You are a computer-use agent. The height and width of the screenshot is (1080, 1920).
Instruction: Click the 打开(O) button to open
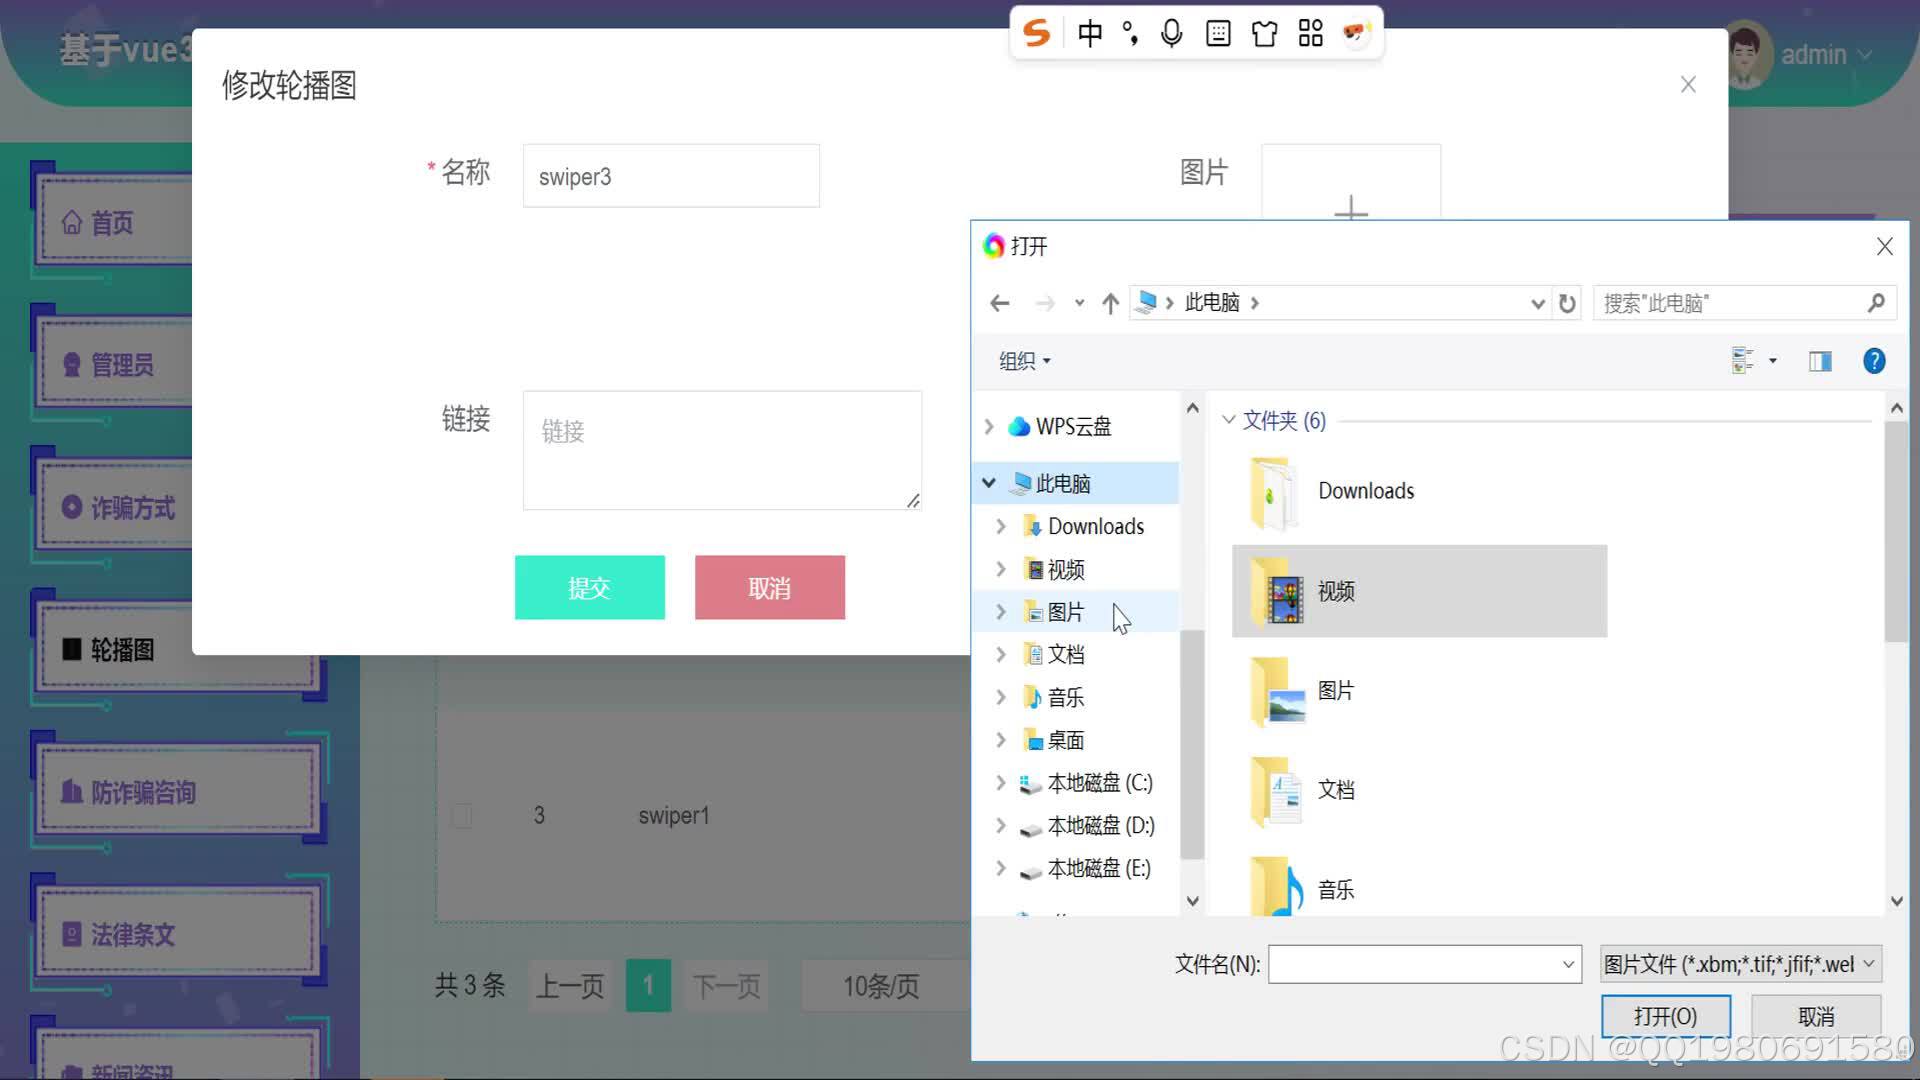[x=1665, y=1015]
